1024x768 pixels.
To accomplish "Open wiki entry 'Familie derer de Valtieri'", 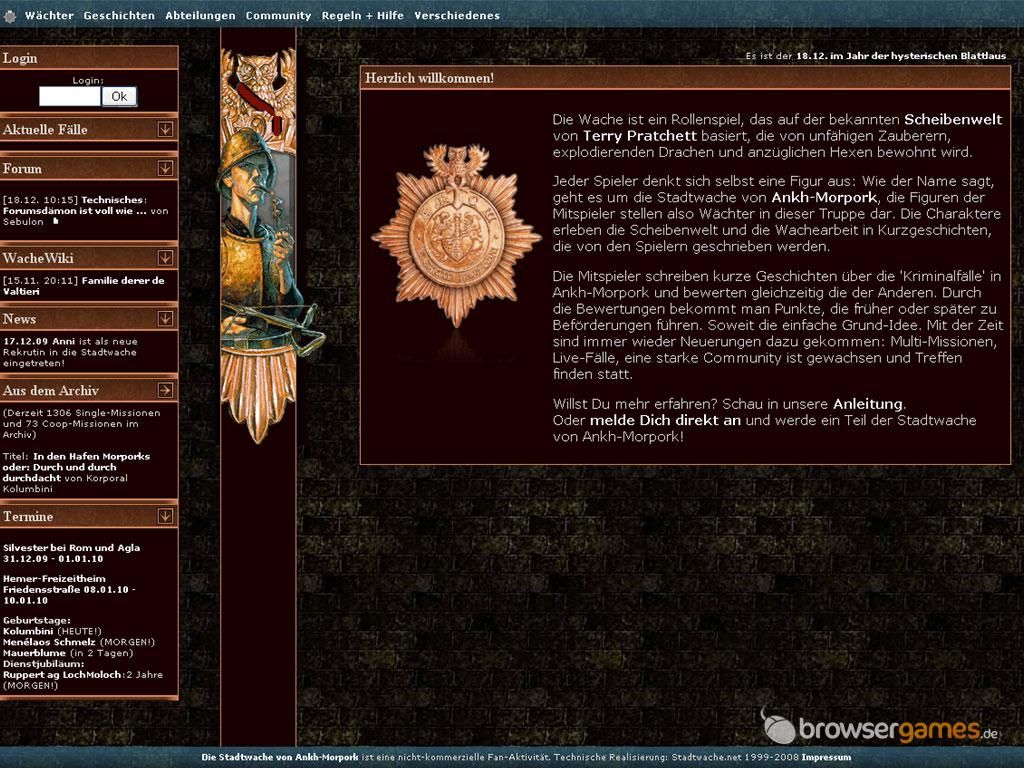I will click(x=84, y=286).
